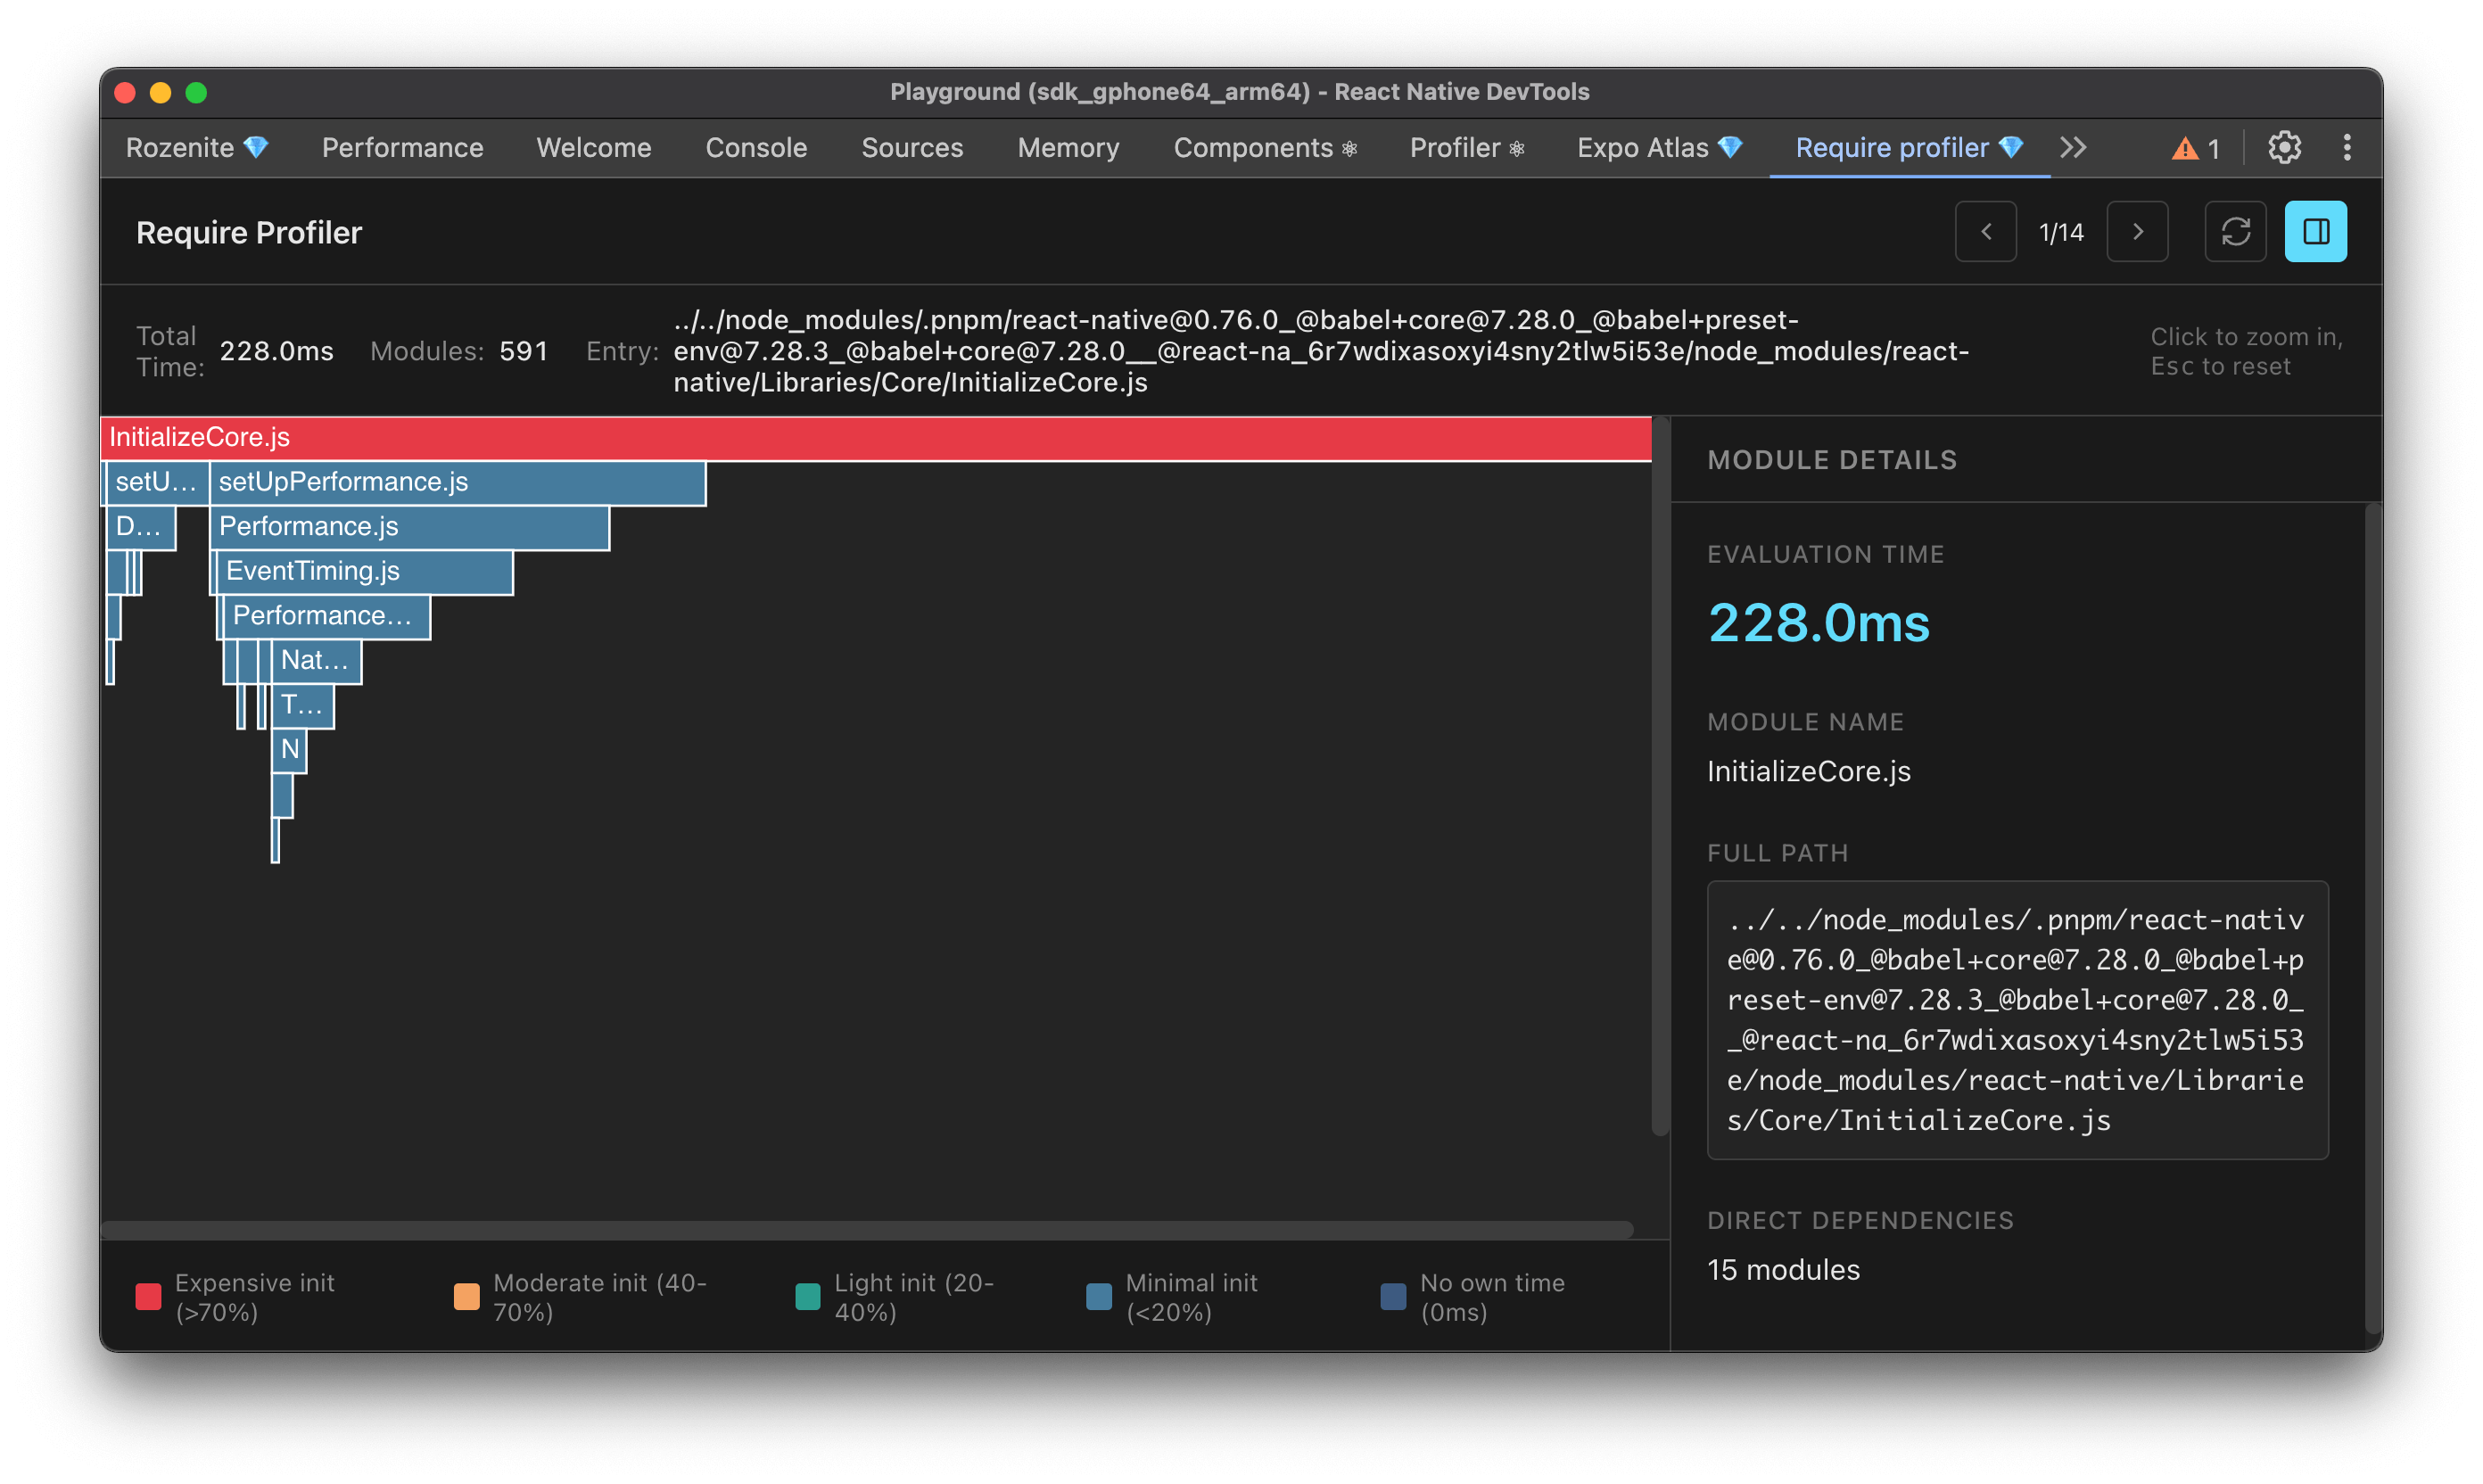This screenshot has width=2483, height=1484.
Task: Click the refresh profiler data icon
Action: coord(2235,232)
